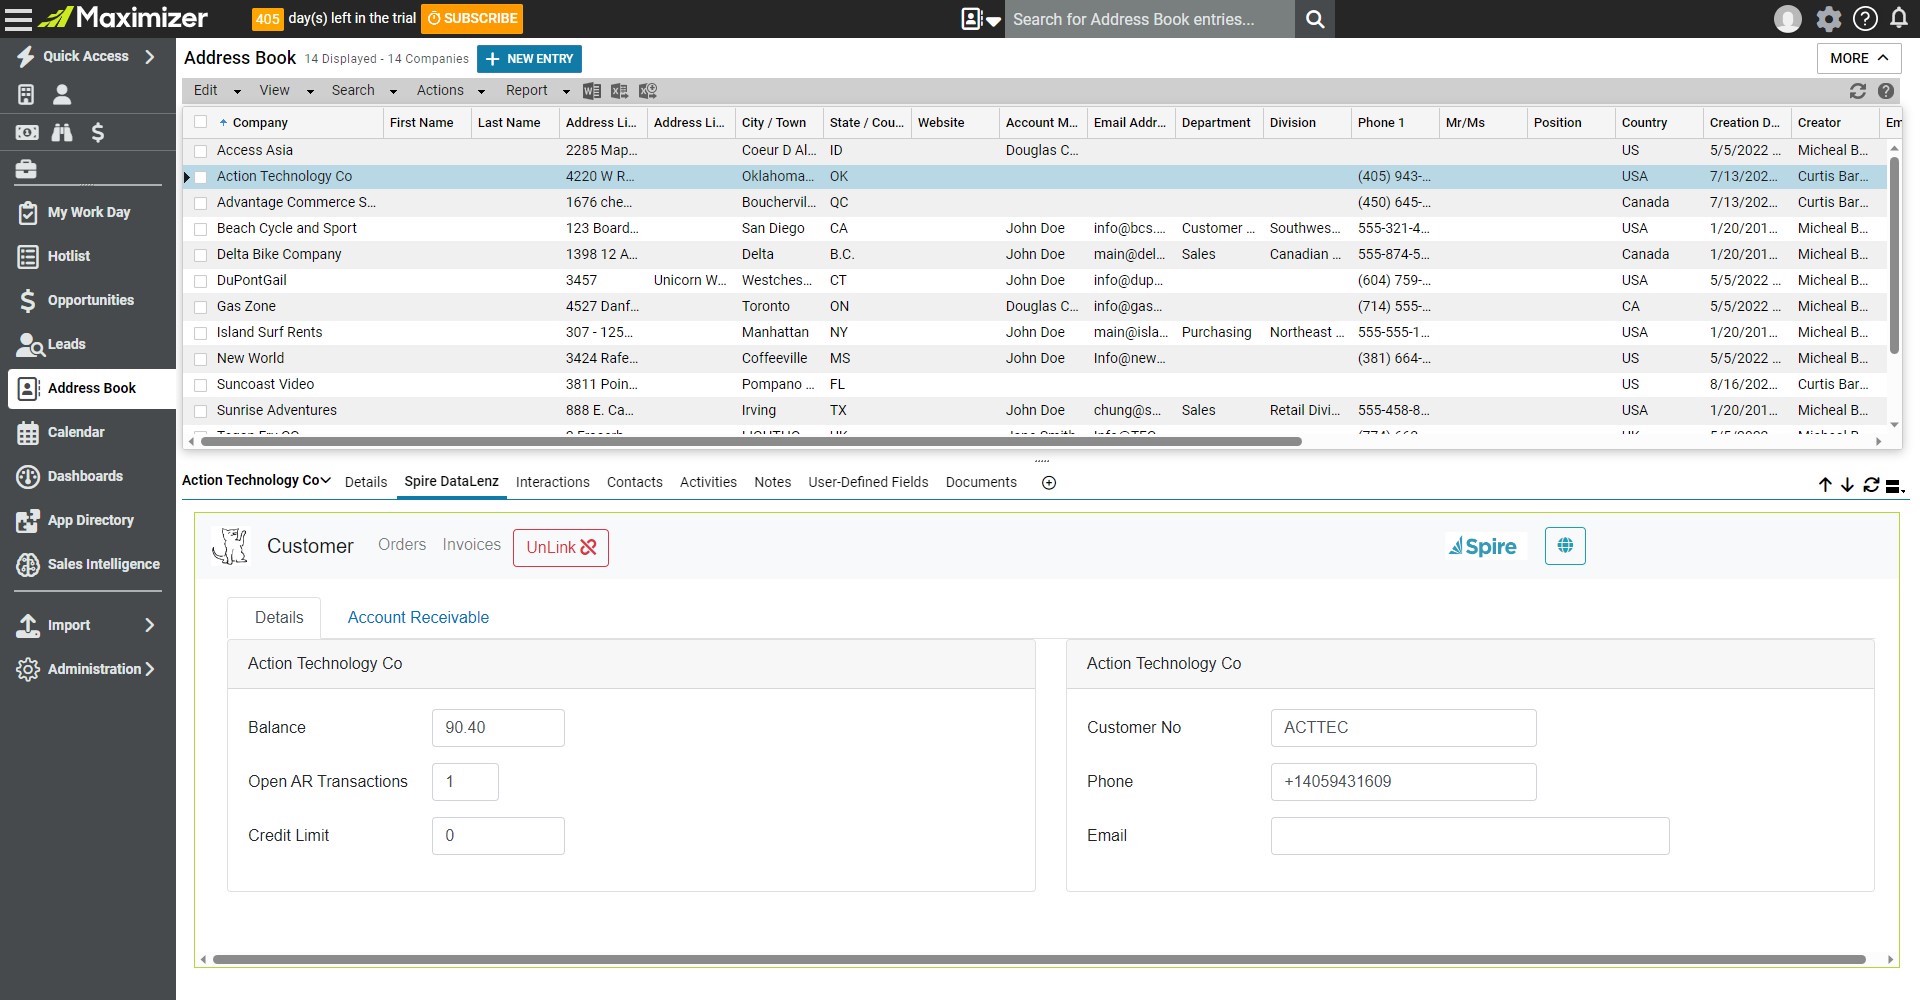Open the help question mark in top bar
Image resolution: width=1920 pixels, height=1000 pixels.
[1865, 19]
